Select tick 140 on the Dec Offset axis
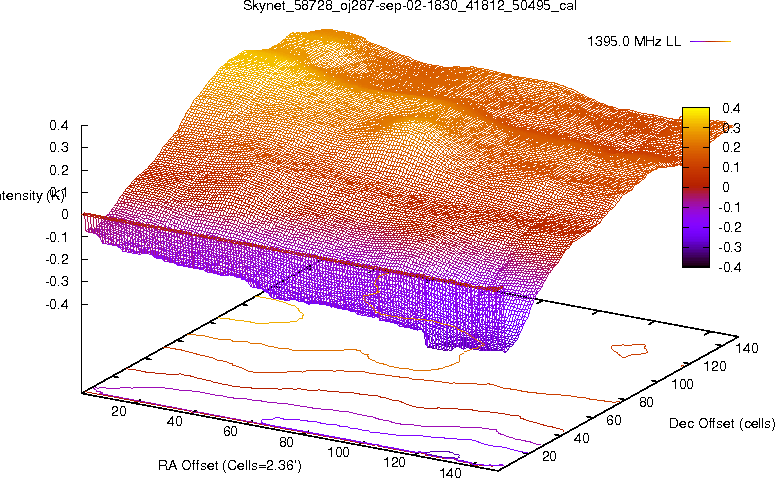775x478 pixels. tap(747, 348)
